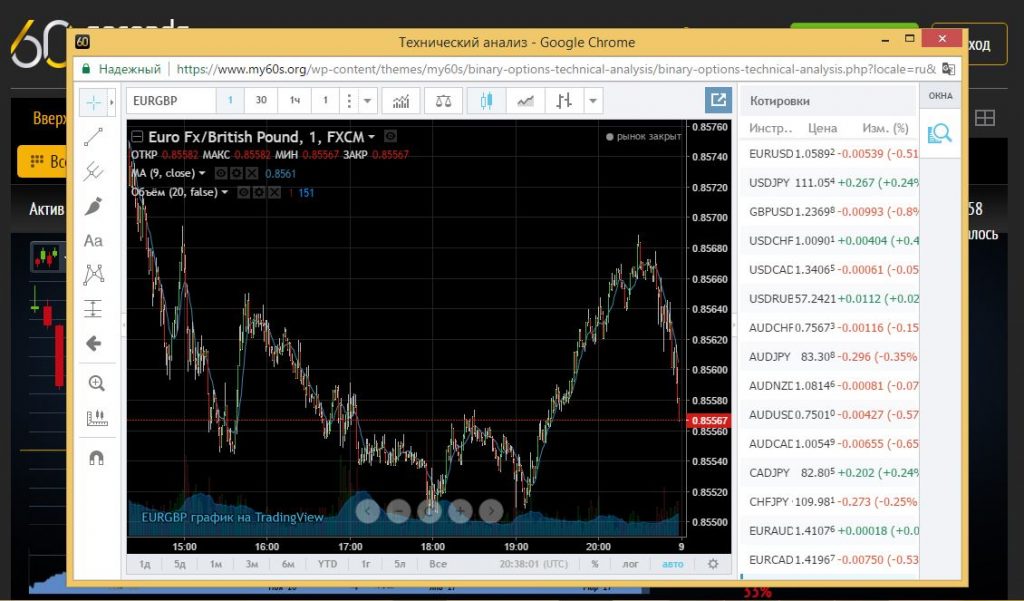
Task: Set the range to 1д
Action: coord(145,564)
